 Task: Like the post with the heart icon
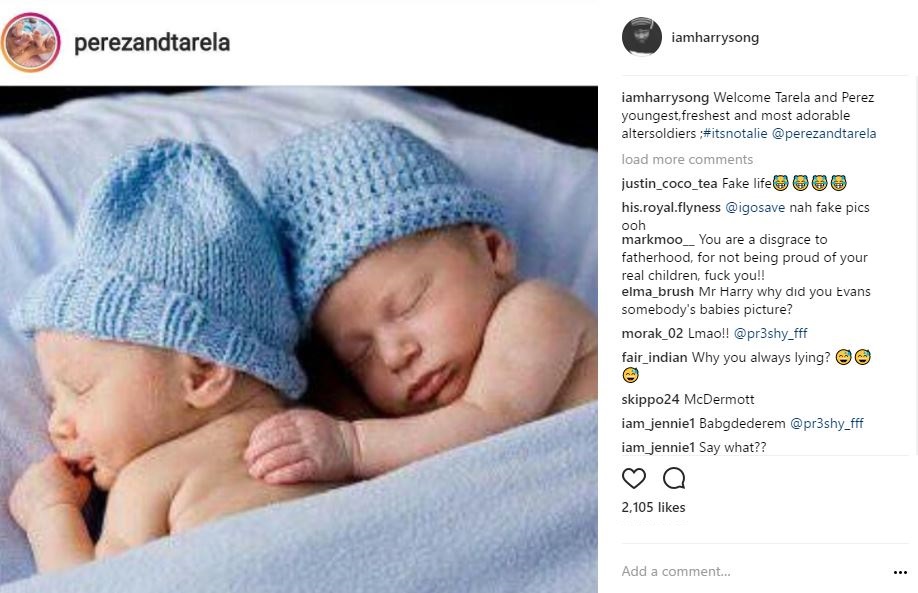(x=633, y=478)
